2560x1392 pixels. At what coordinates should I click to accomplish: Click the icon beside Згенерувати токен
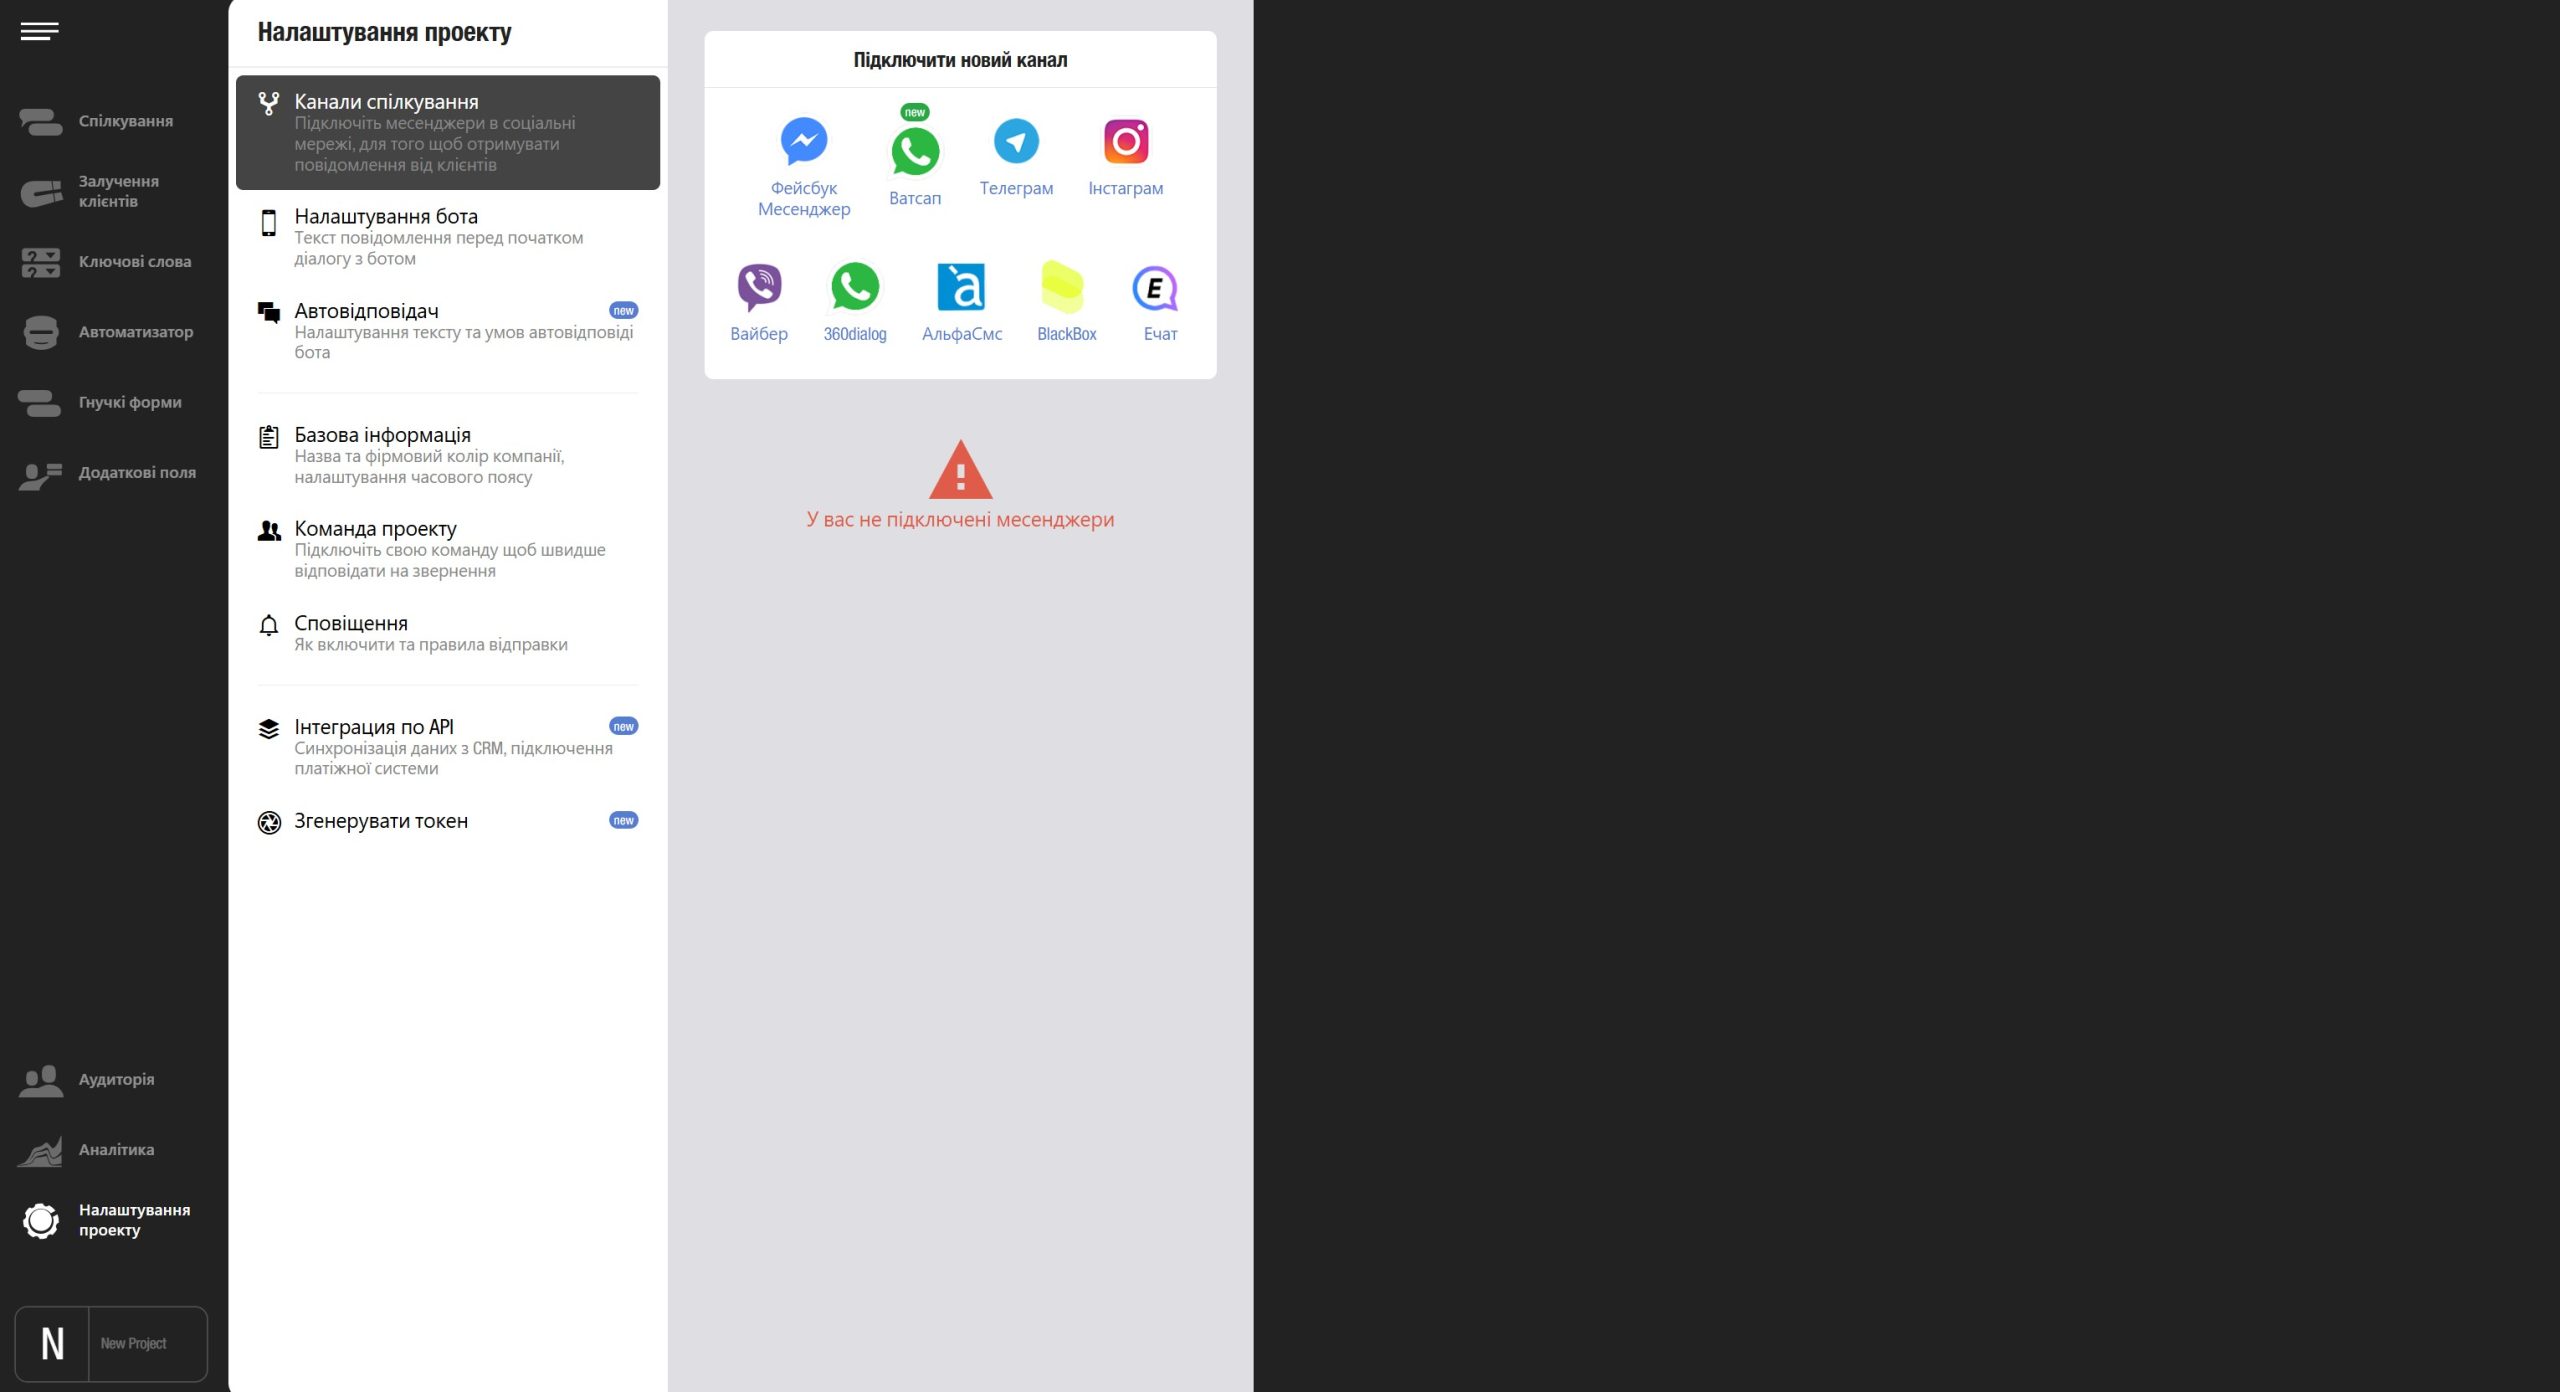[x=269, y=823]
